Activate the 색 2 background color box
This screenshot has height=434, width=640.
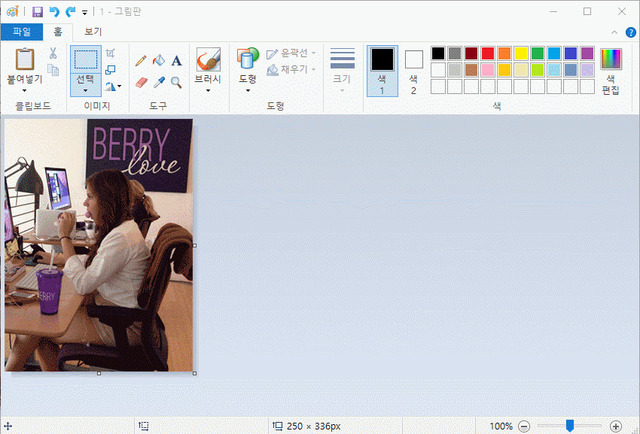tap(413, 69)
